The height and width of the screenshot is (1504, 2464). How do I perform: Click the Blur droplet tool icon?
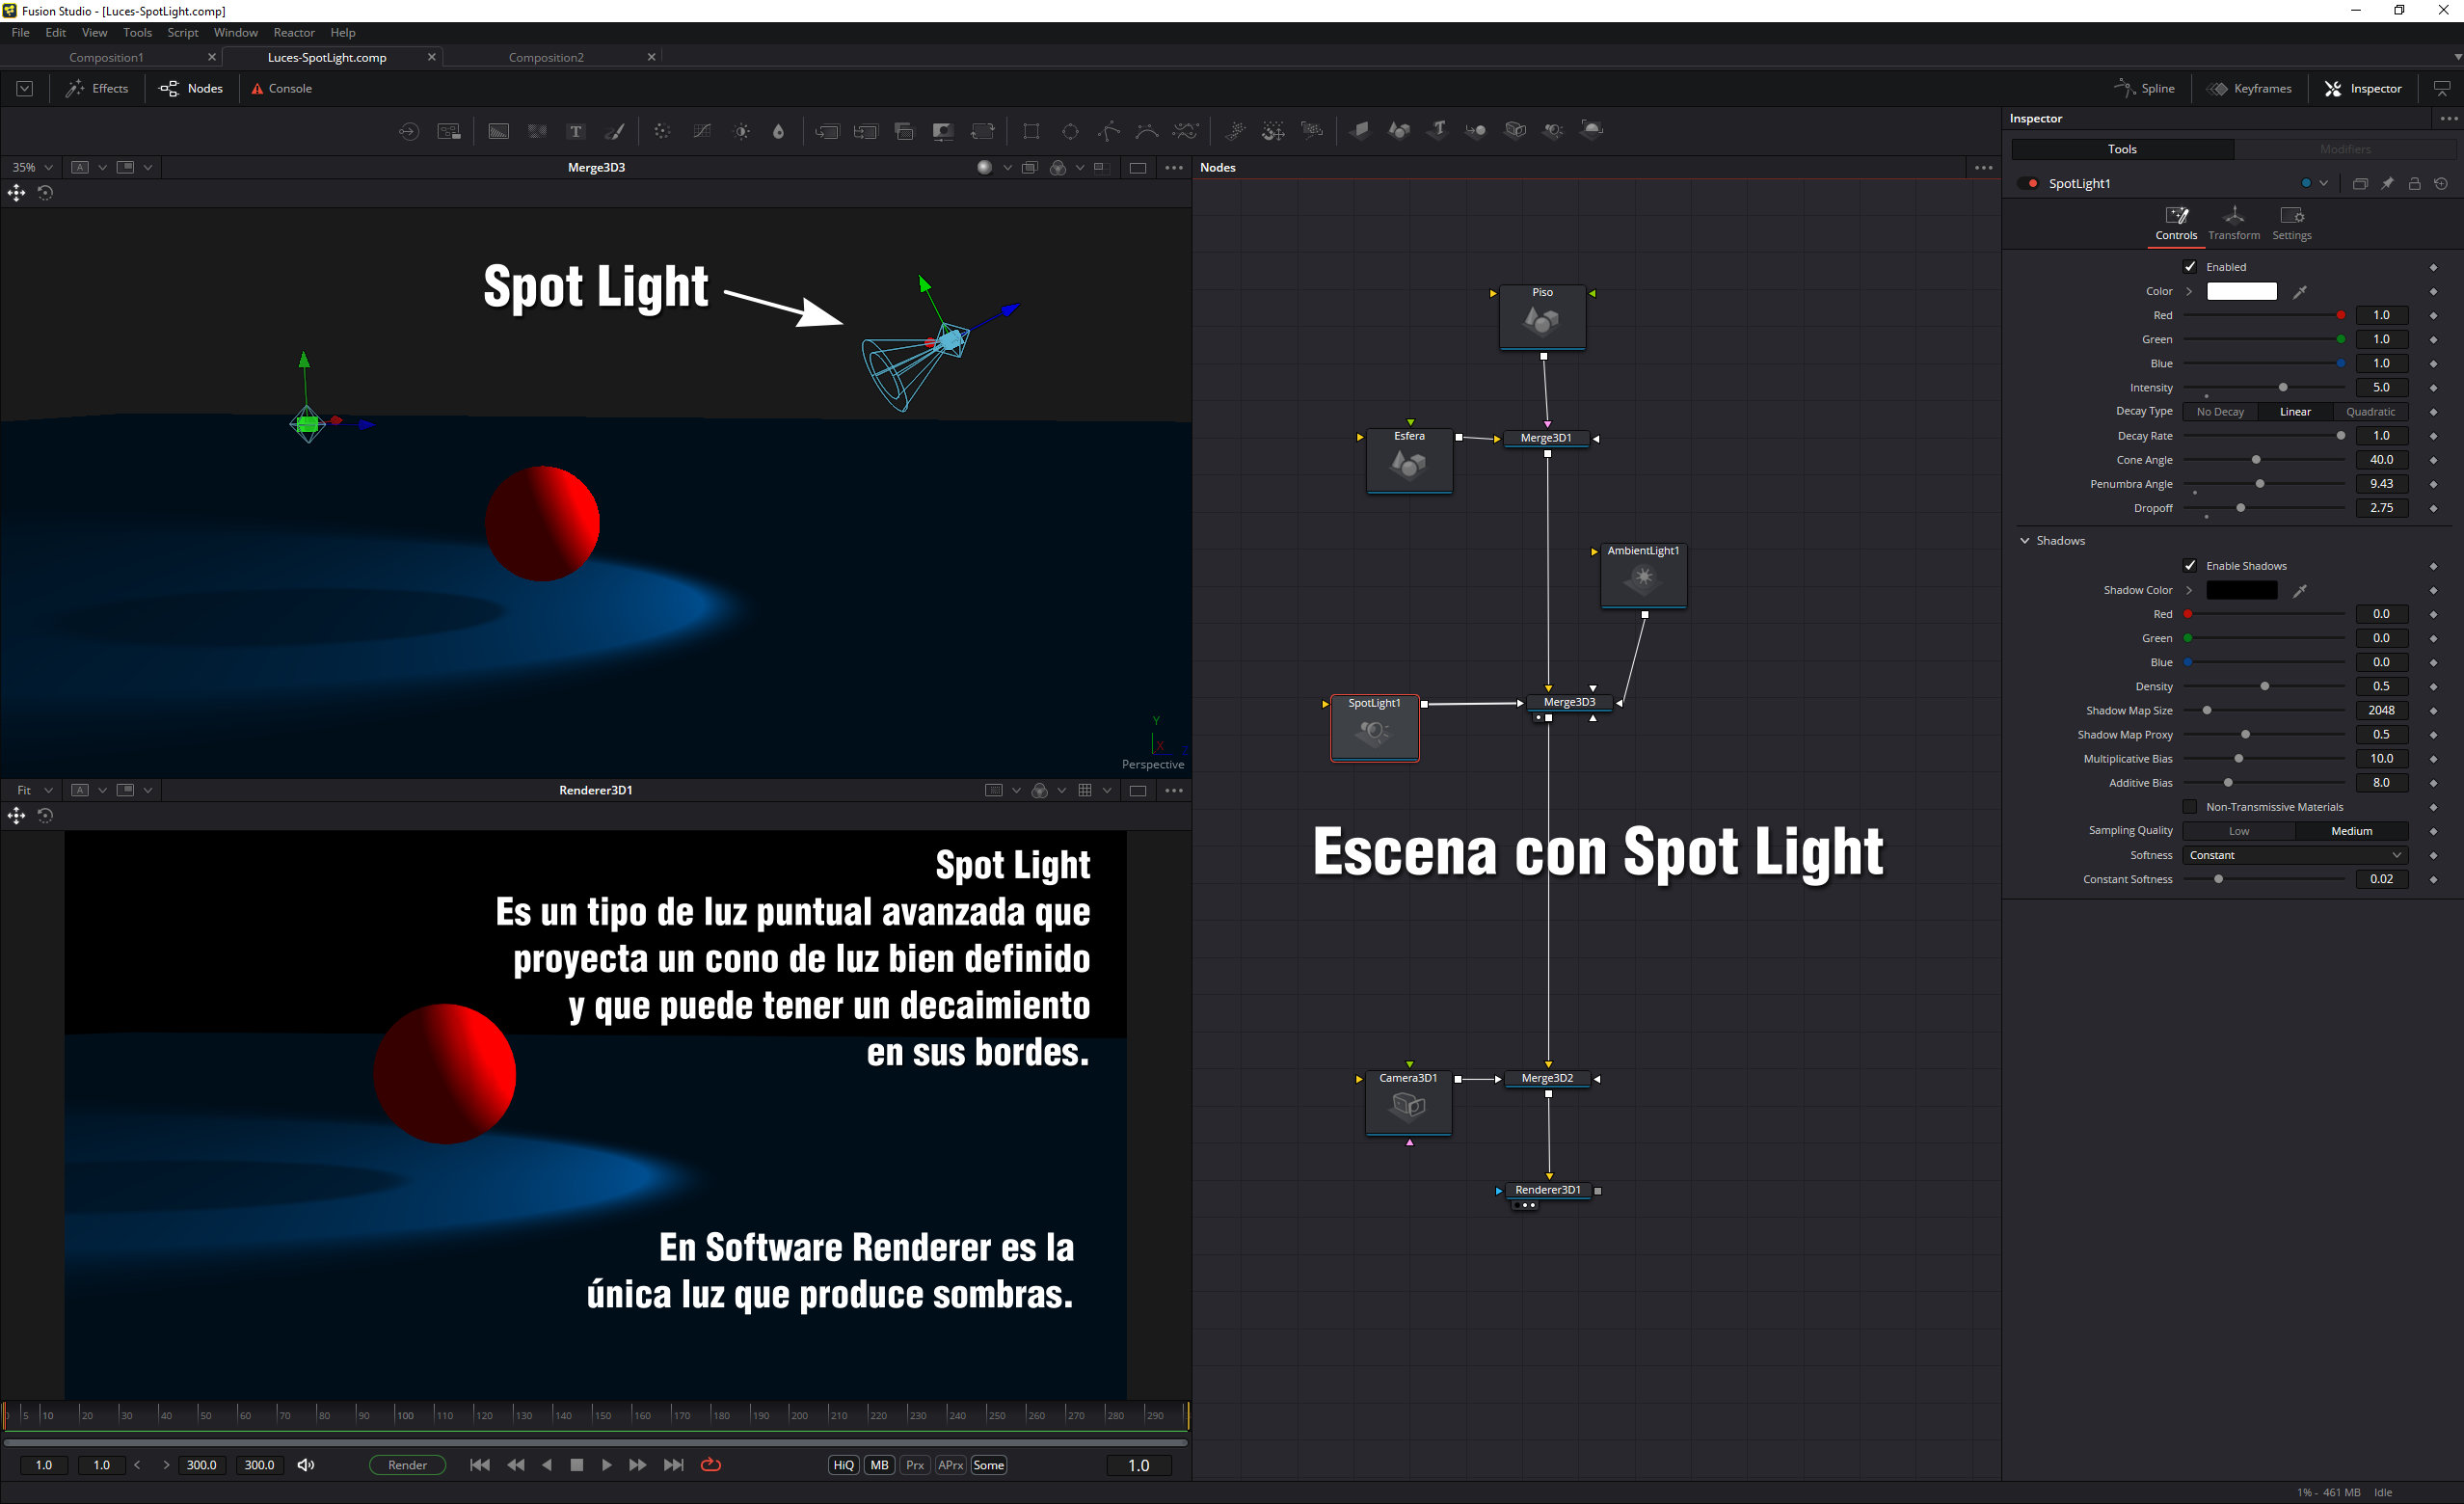779,131
